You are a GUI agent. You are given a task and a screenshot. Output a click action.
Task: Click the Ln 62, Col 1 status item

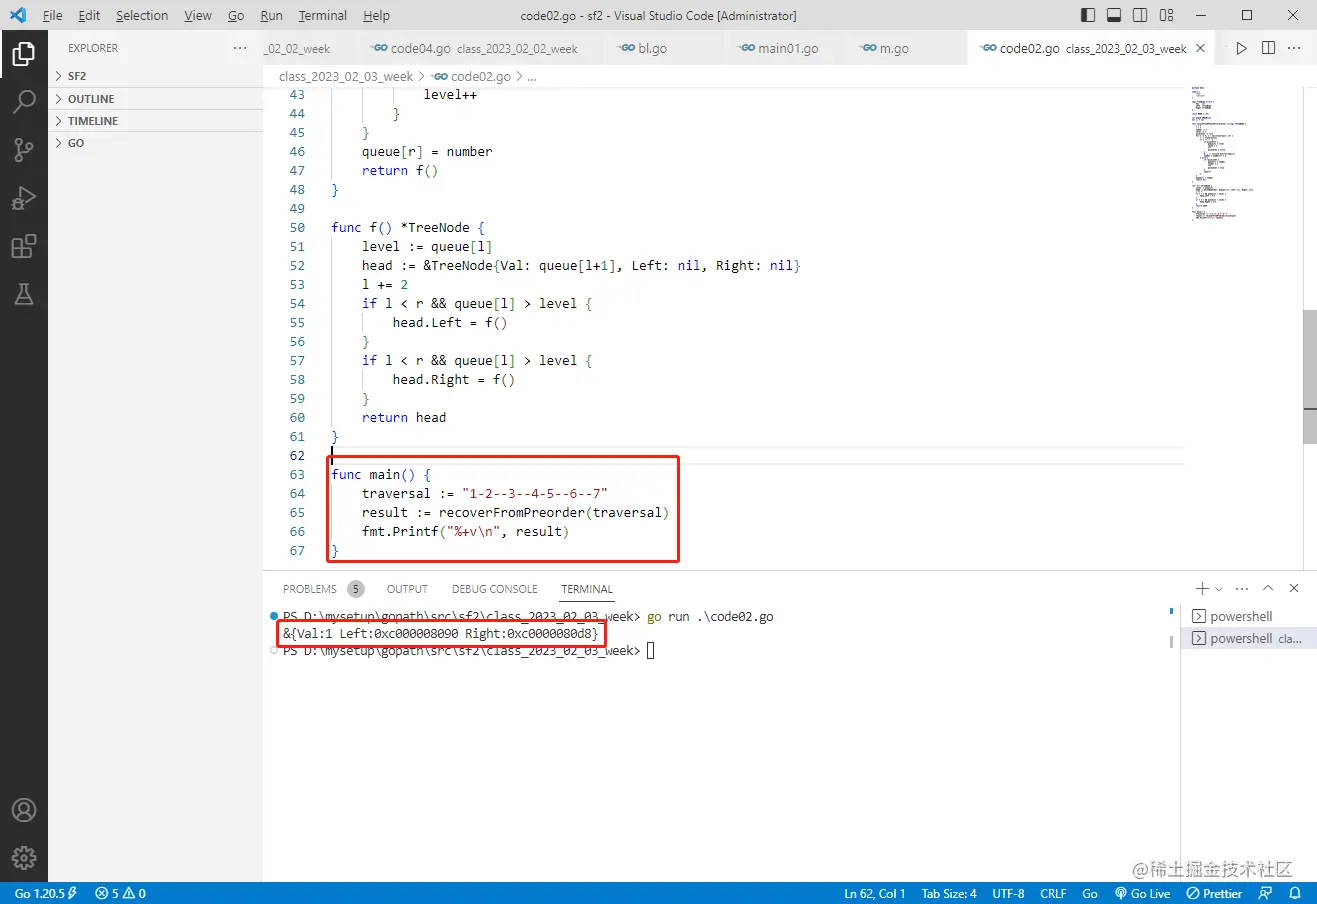pos(874,893)
